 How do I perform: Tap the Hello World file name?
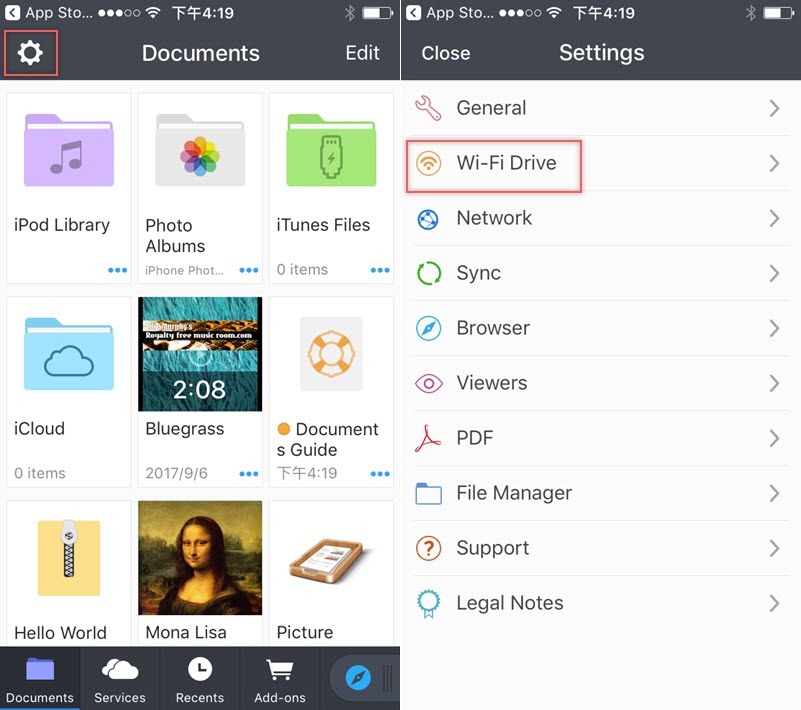60,633
